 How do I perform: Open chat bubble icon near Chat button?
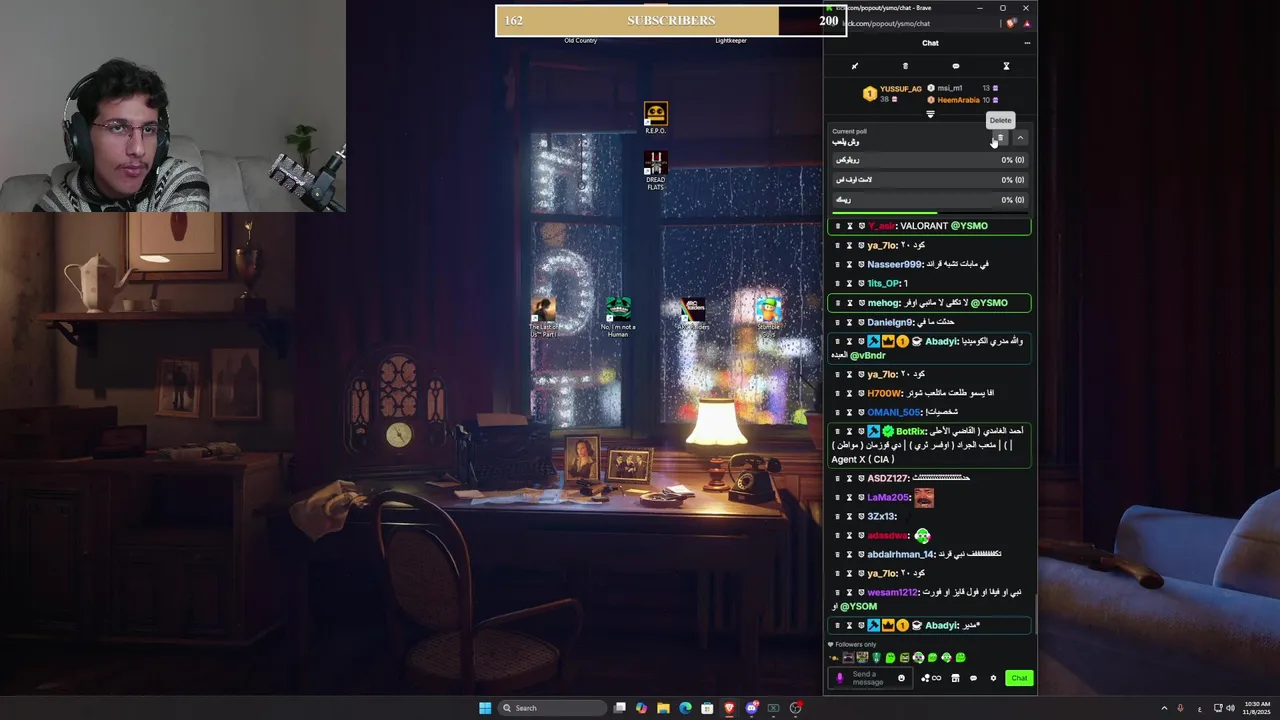973,678
